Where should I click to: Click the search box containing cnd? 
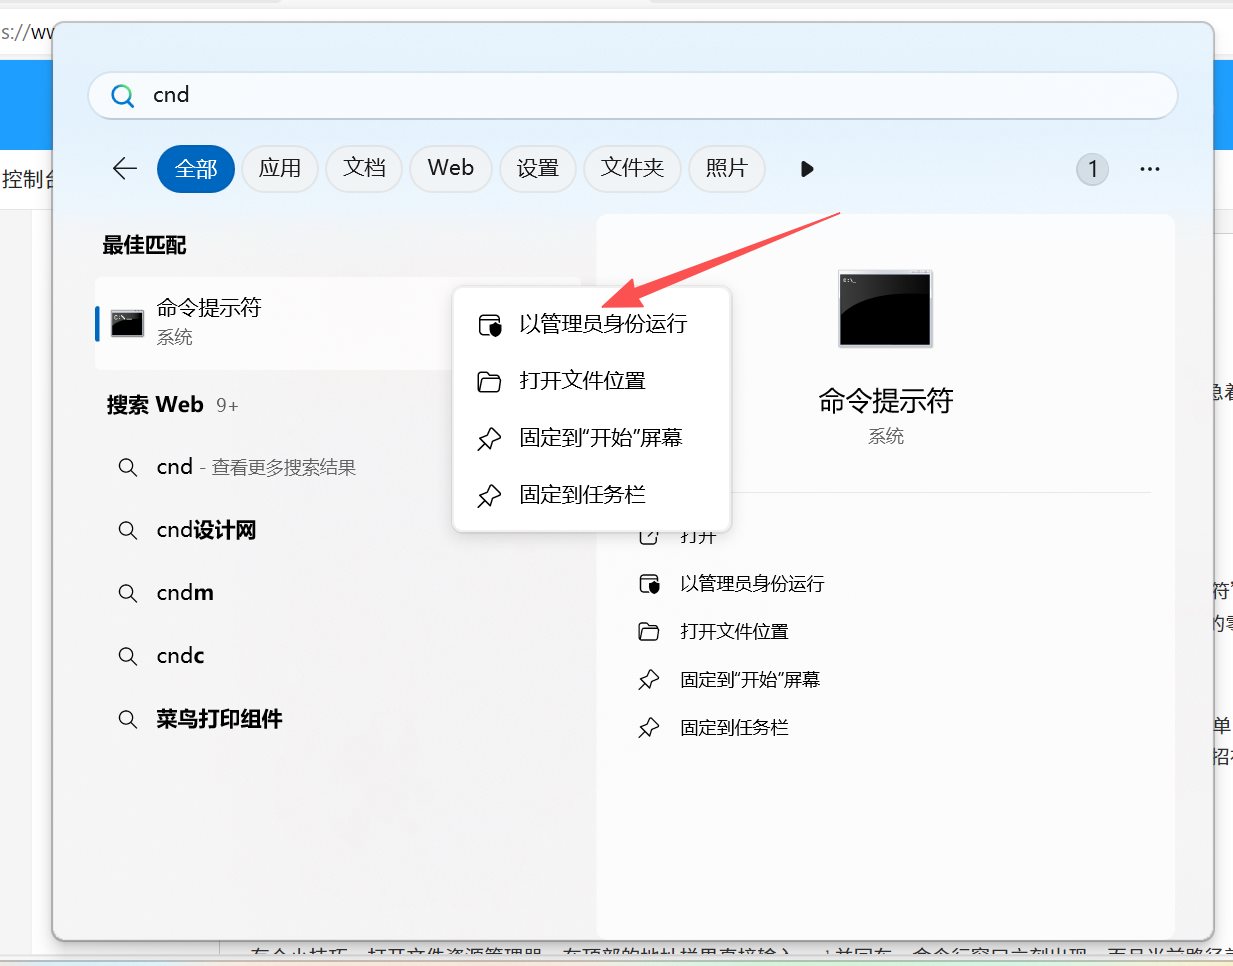(632, 95)
